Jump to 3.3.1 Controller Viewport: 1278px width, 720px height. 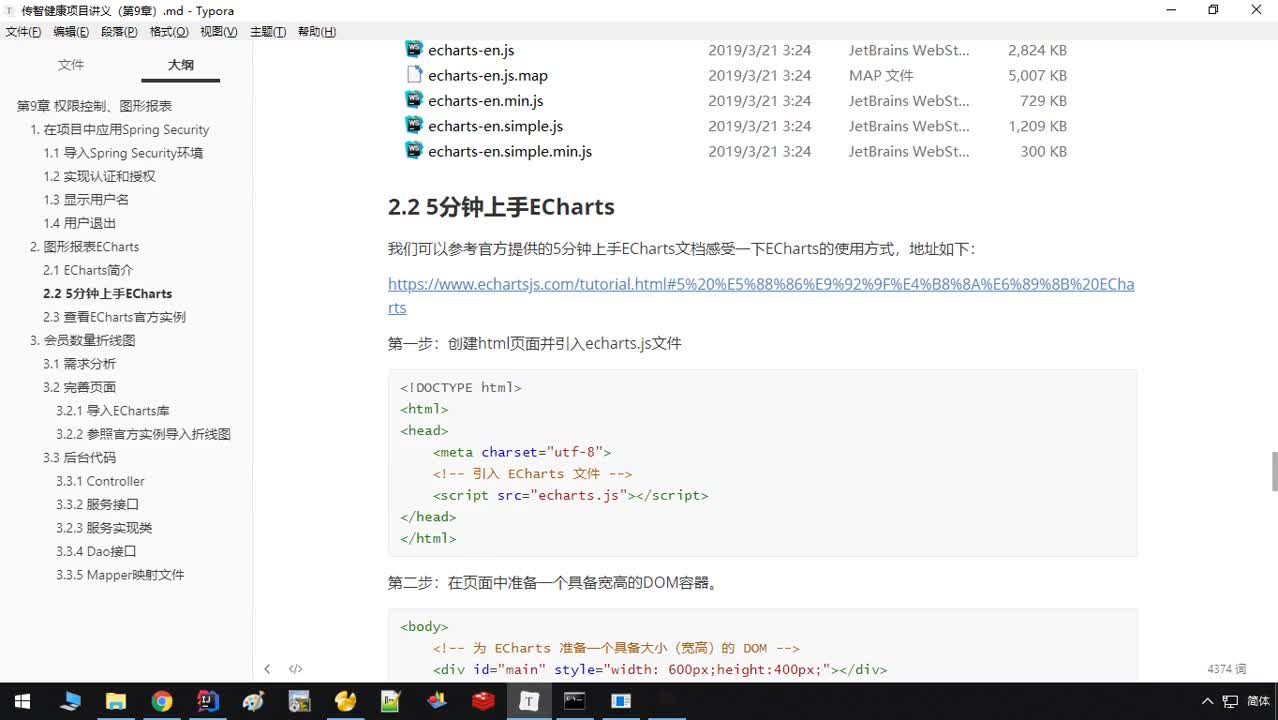[100, 481]
